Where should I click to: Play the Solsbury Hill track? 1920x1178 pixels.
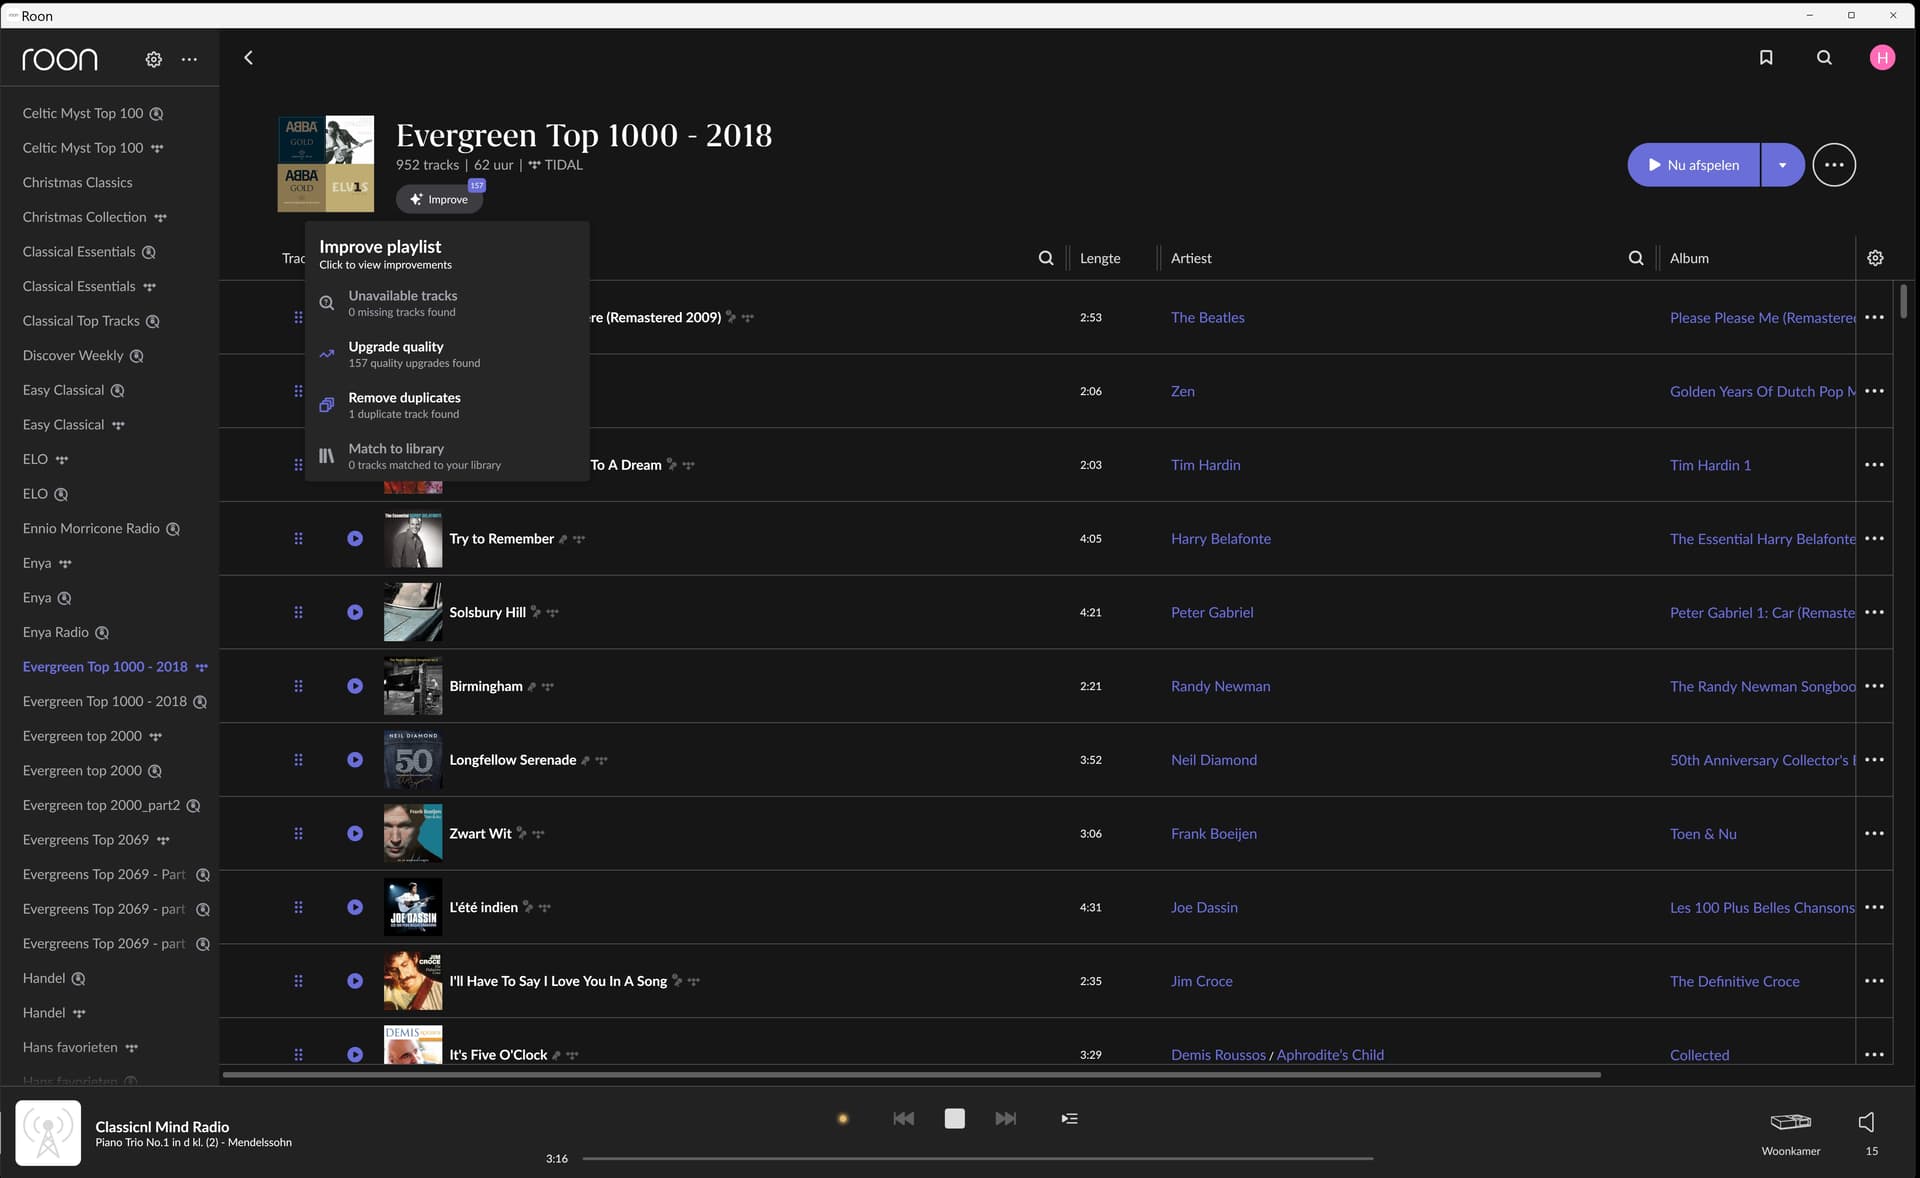tap(355, 612)
